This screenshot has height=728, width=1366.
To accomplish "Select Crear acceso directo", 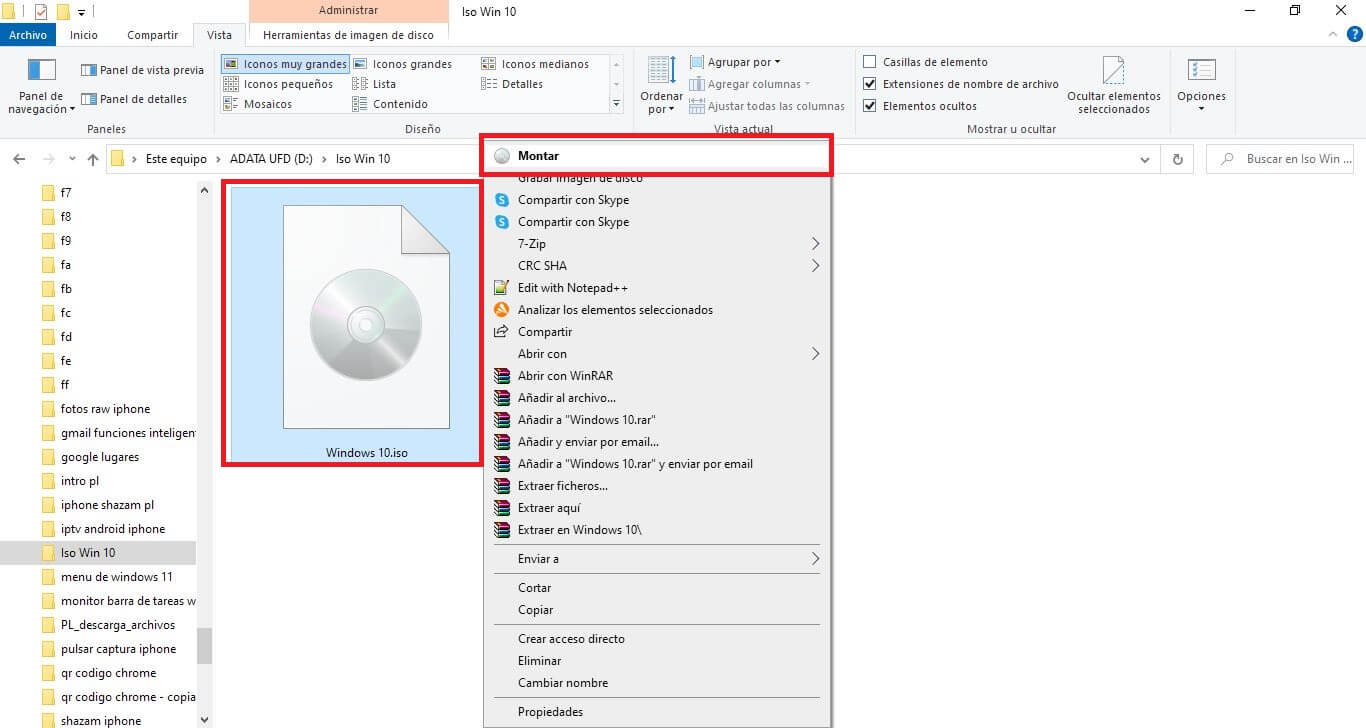I will 656,639.
